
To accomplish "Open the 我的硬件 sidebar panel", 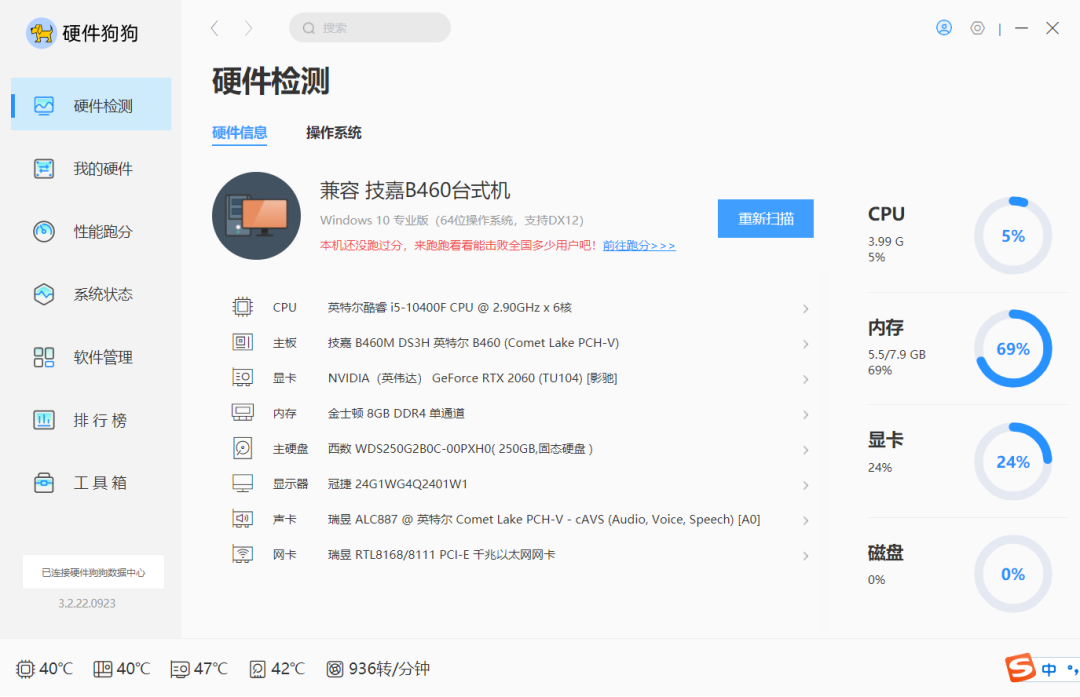I will click(x=90, y=168).
